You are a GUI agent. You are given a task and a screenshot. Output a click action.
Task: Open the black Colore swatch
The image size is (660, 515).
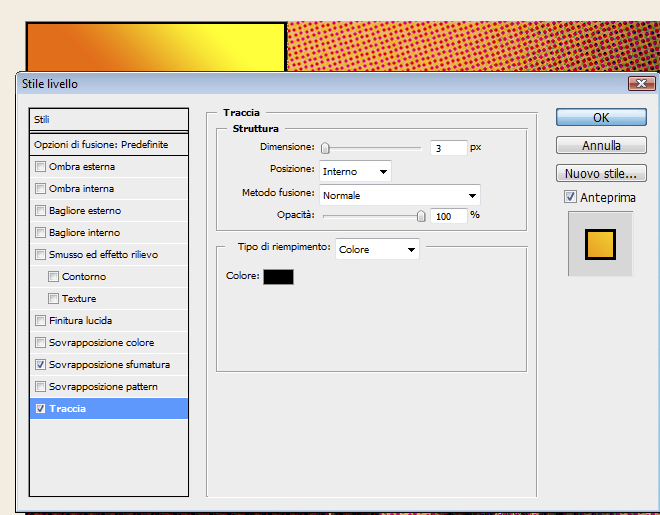(x=278, y=277)
